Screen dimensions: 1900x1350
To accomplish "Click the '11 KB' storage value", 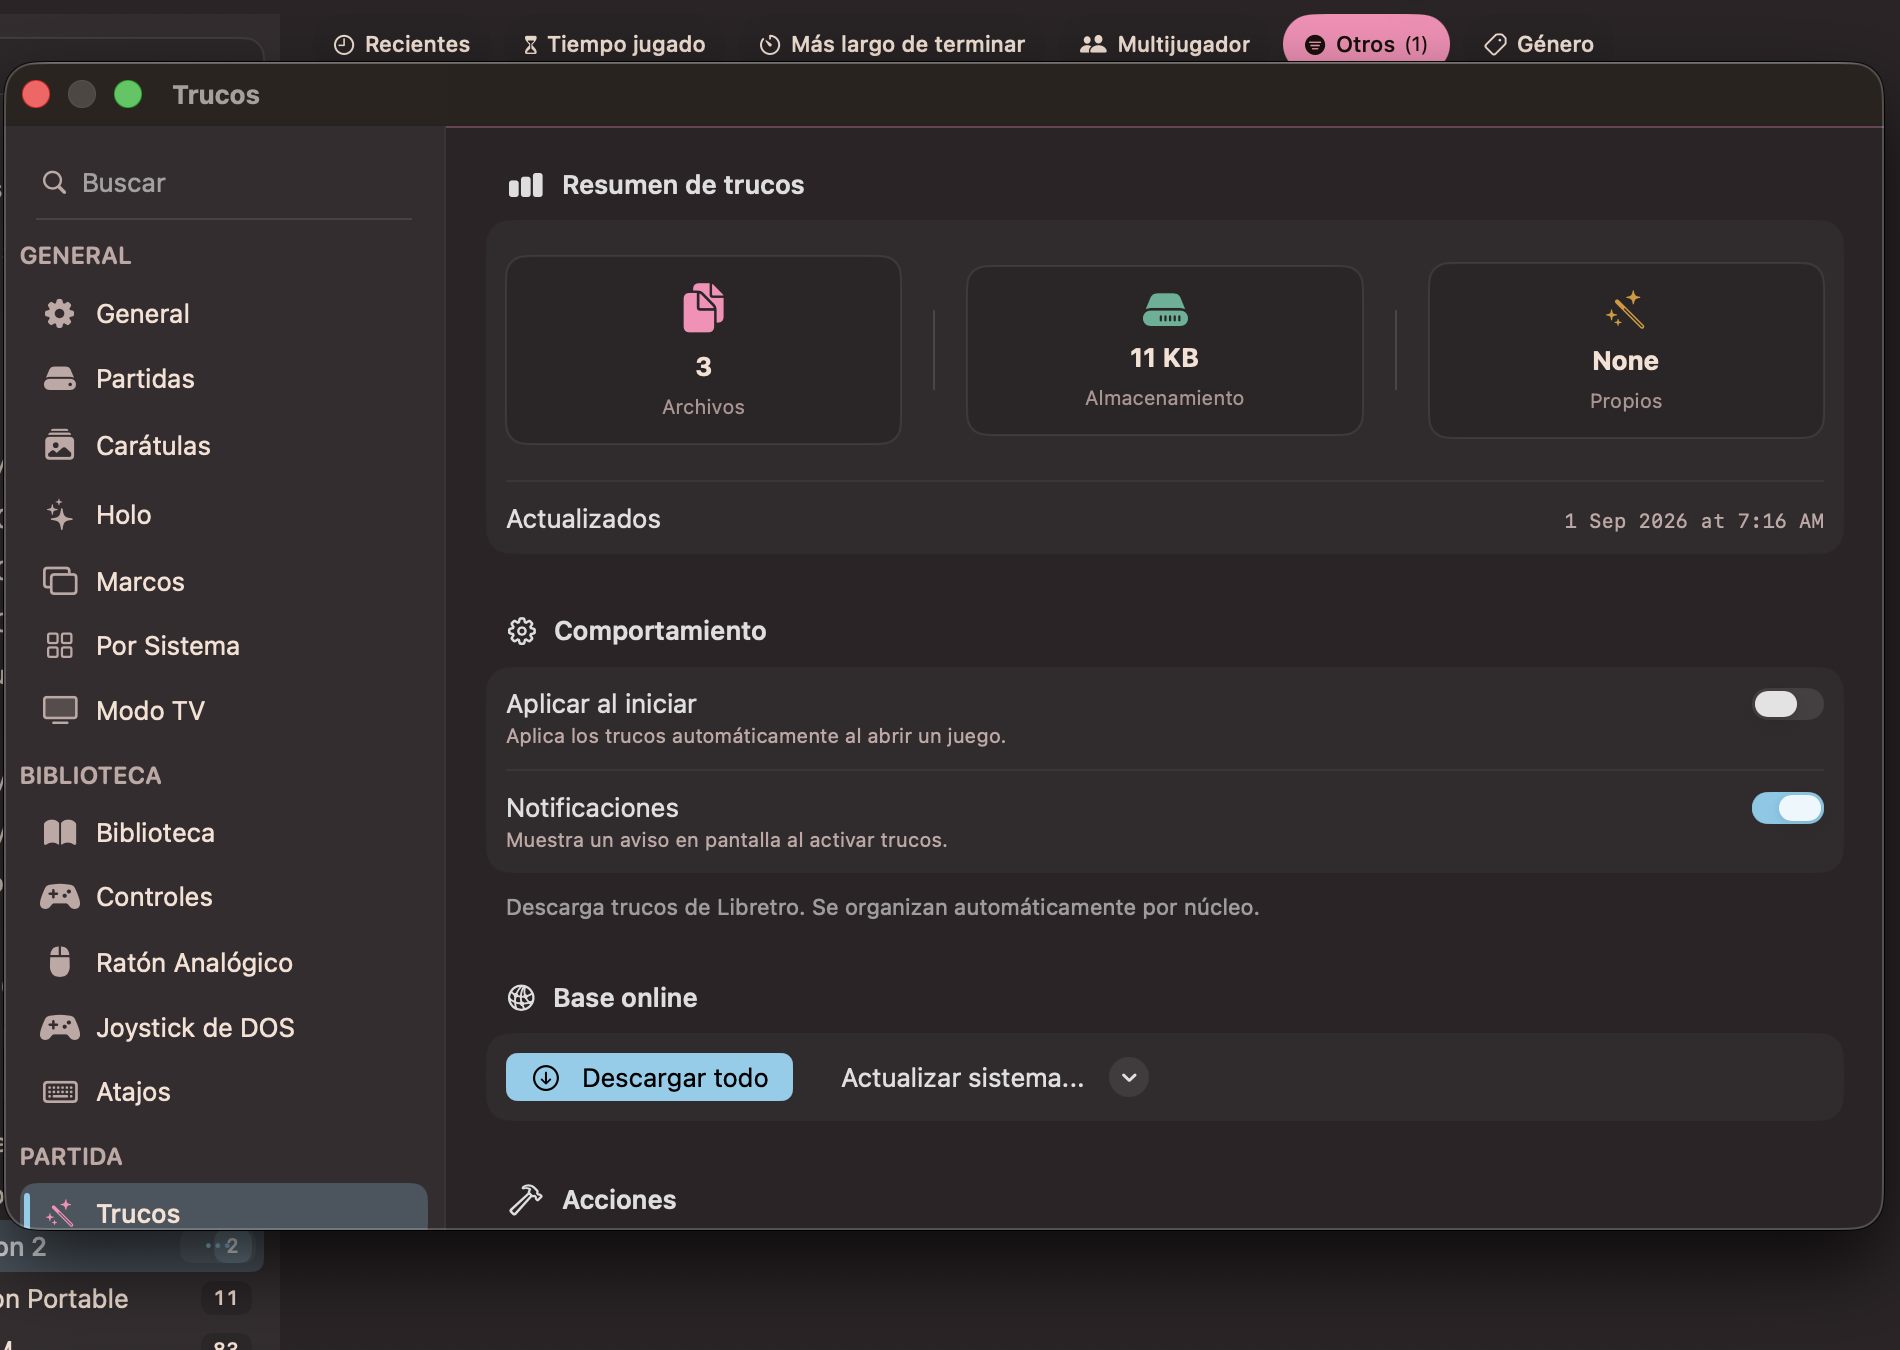I will (1164, 358).
